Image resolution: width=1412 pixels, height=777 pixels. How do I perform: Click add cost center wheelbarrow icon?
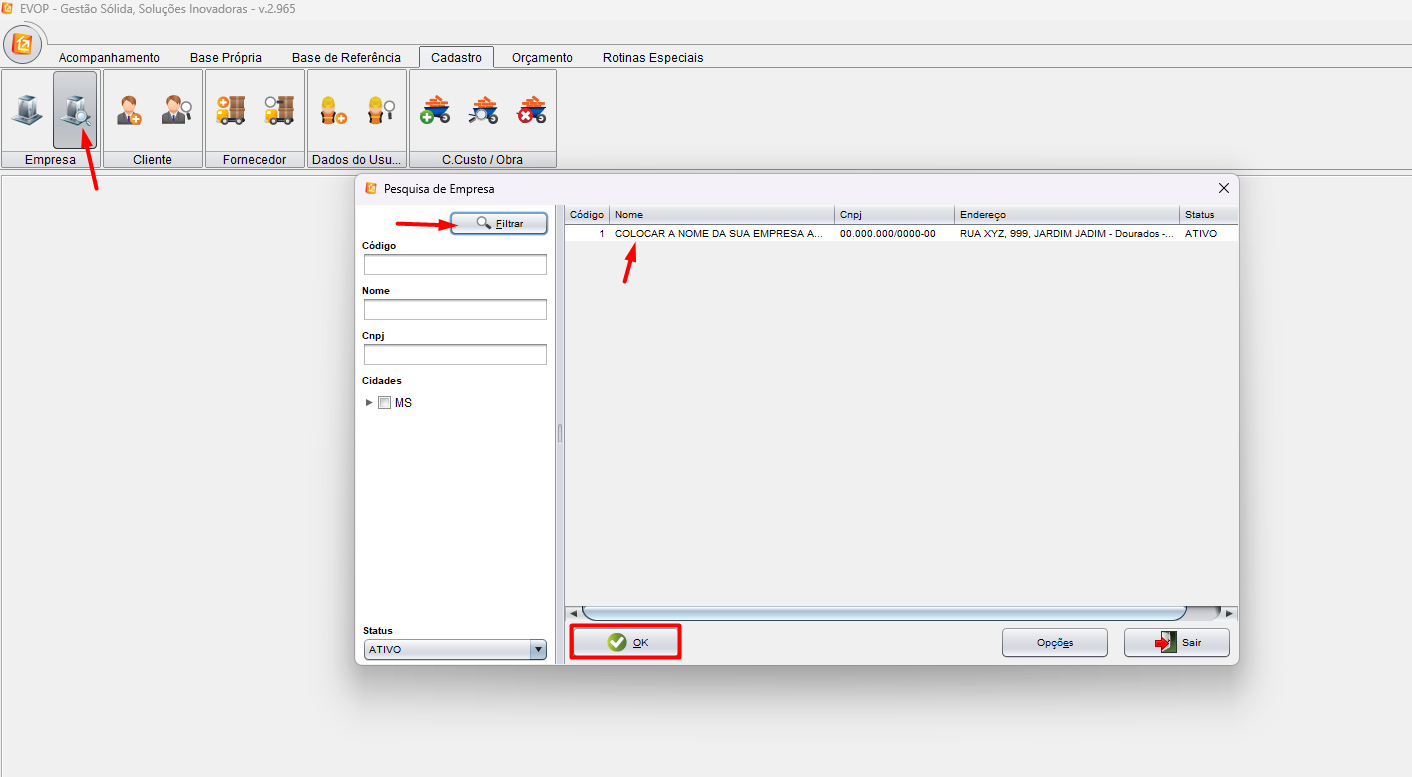[435, 110]
